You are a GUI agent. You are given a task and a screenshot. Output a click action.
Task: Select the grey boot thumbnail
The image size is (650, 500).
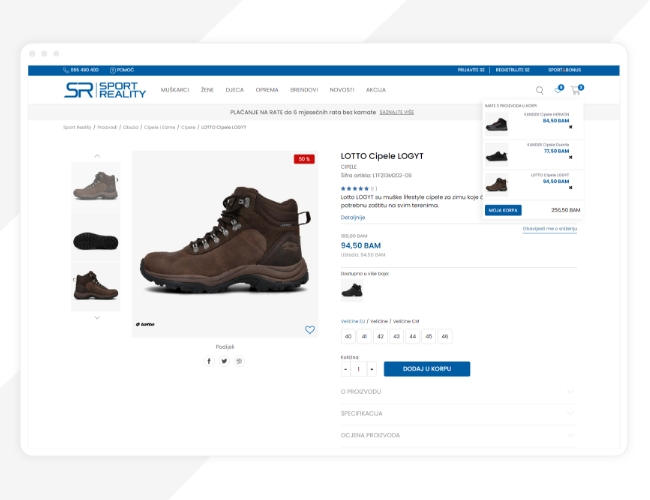96,186
